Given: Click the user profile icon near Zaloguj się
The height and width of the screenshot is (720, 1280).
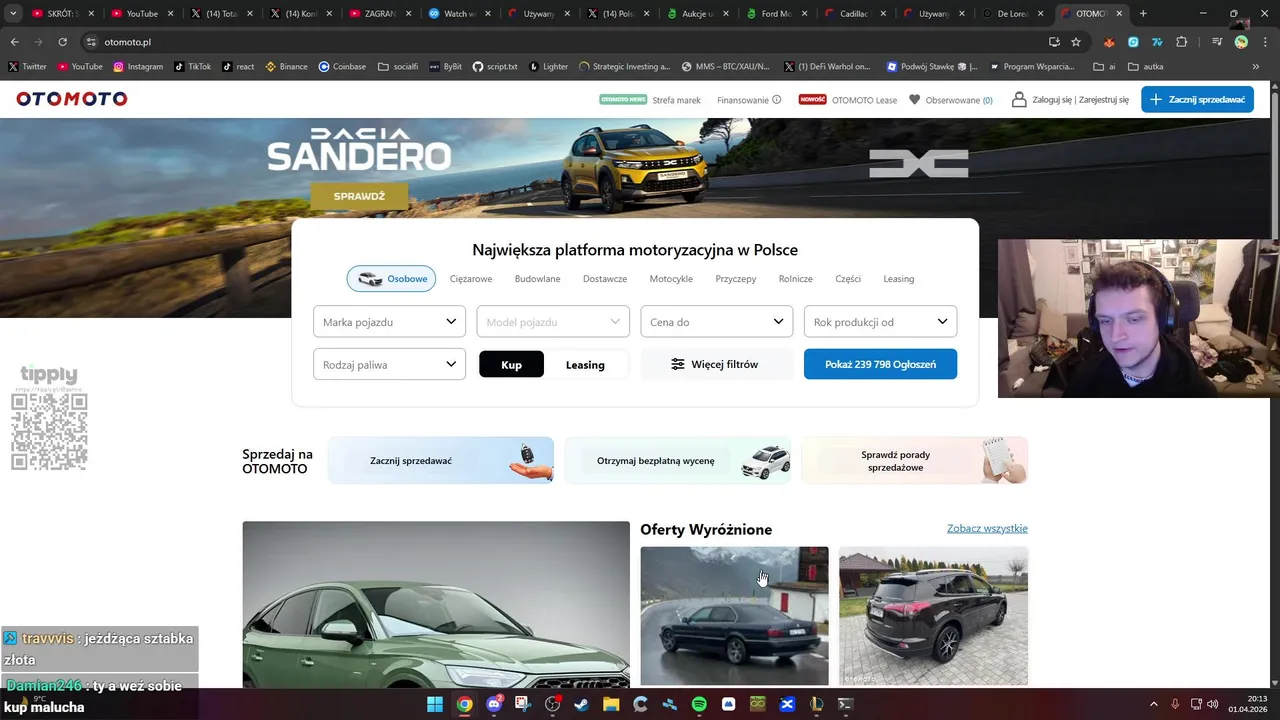Looking at the screenshot, I should [x=1019, y=99].
